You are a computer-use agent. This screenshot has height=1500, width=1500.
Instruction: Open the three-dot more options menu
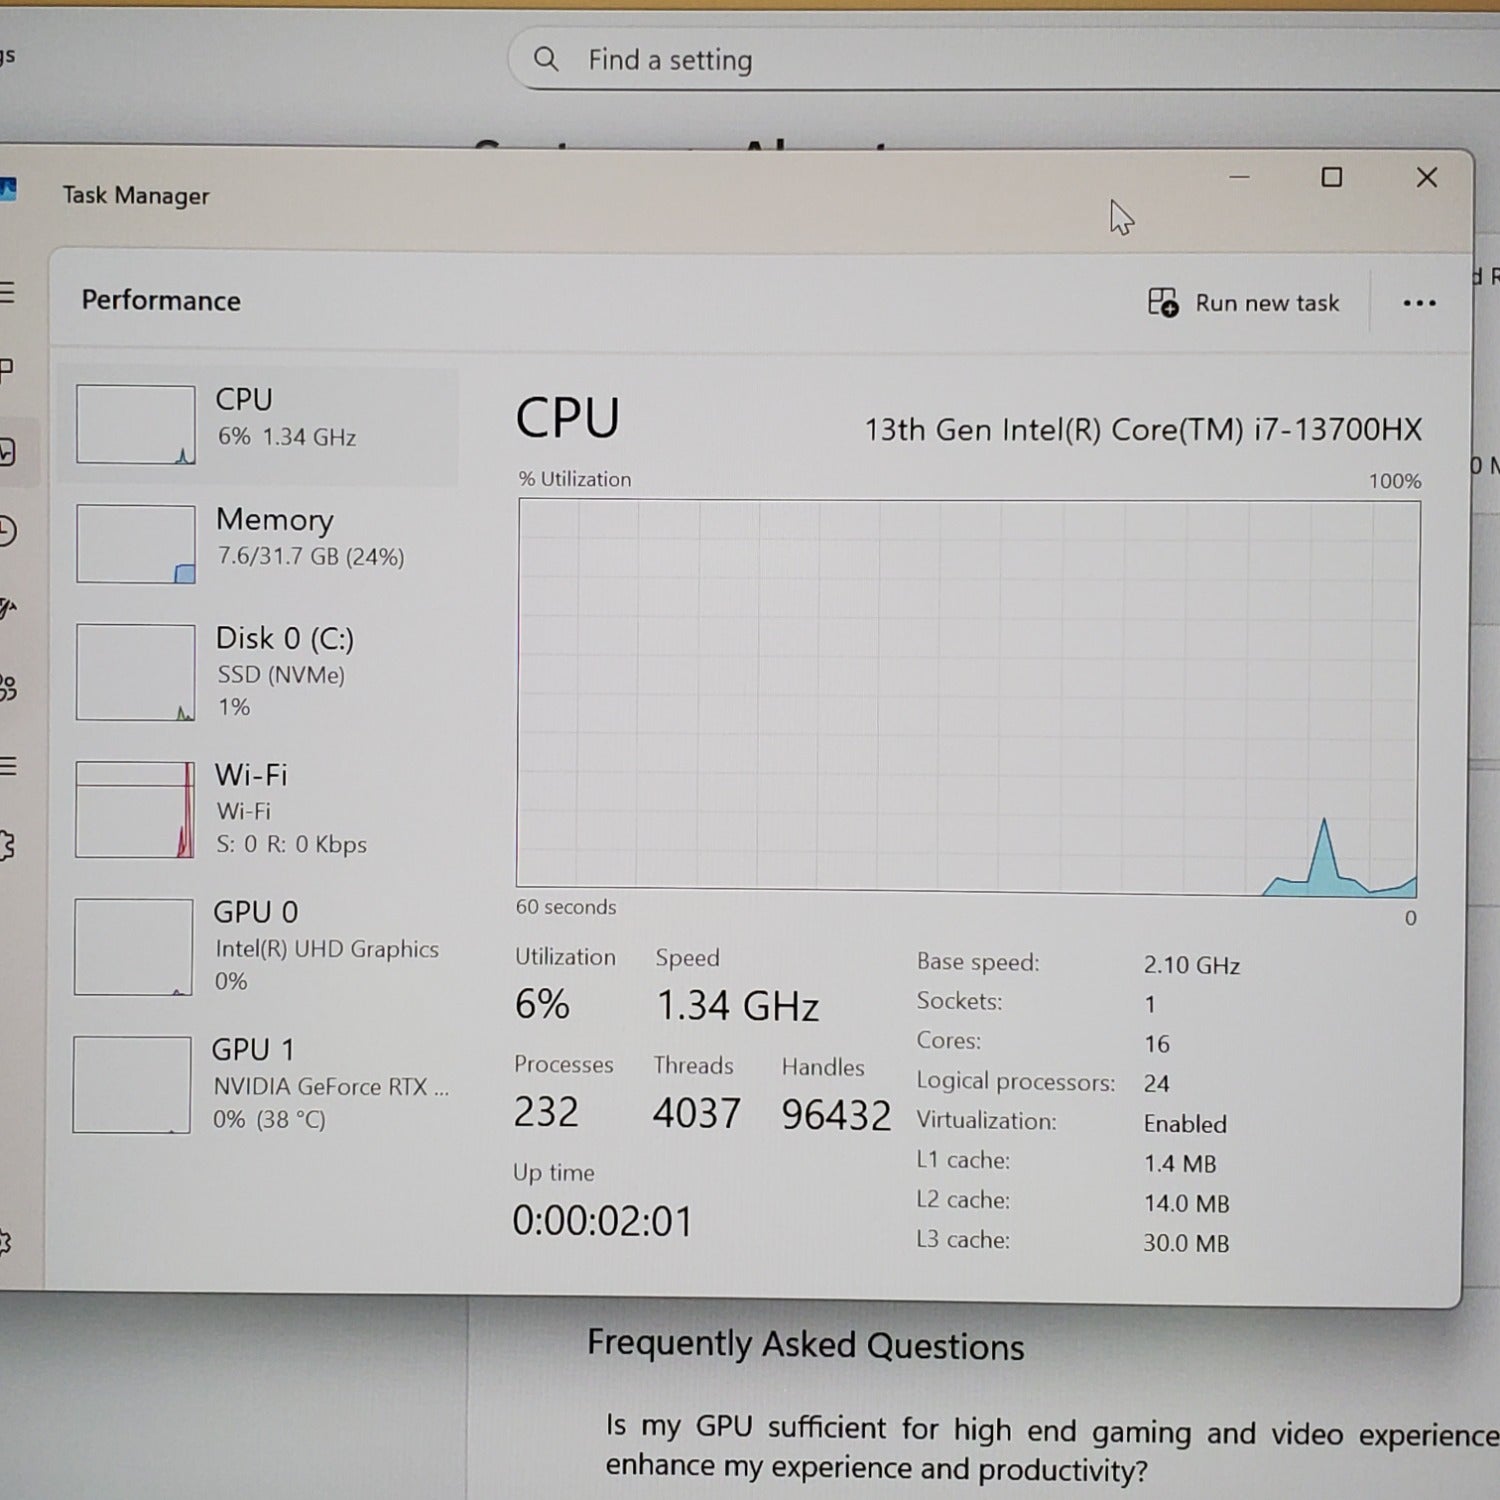point(1419,303)
